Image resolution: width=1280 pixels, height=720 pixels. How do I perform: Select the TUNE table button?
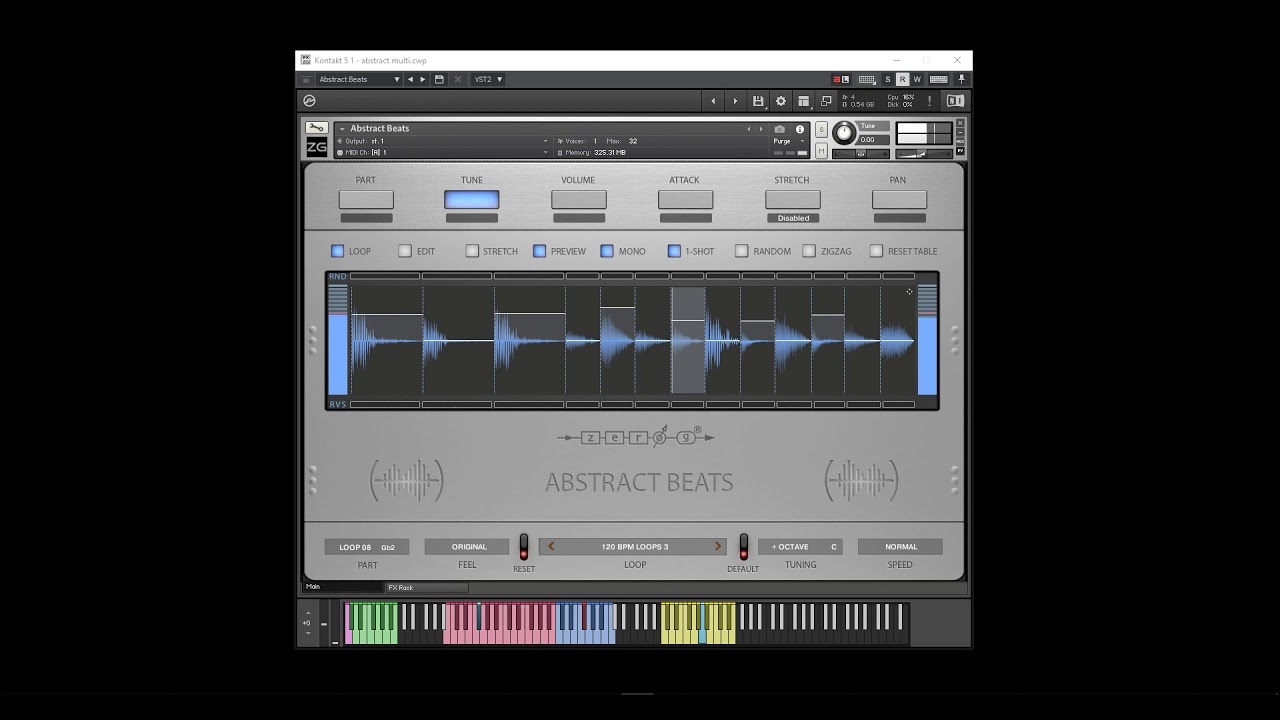[472, 199]
